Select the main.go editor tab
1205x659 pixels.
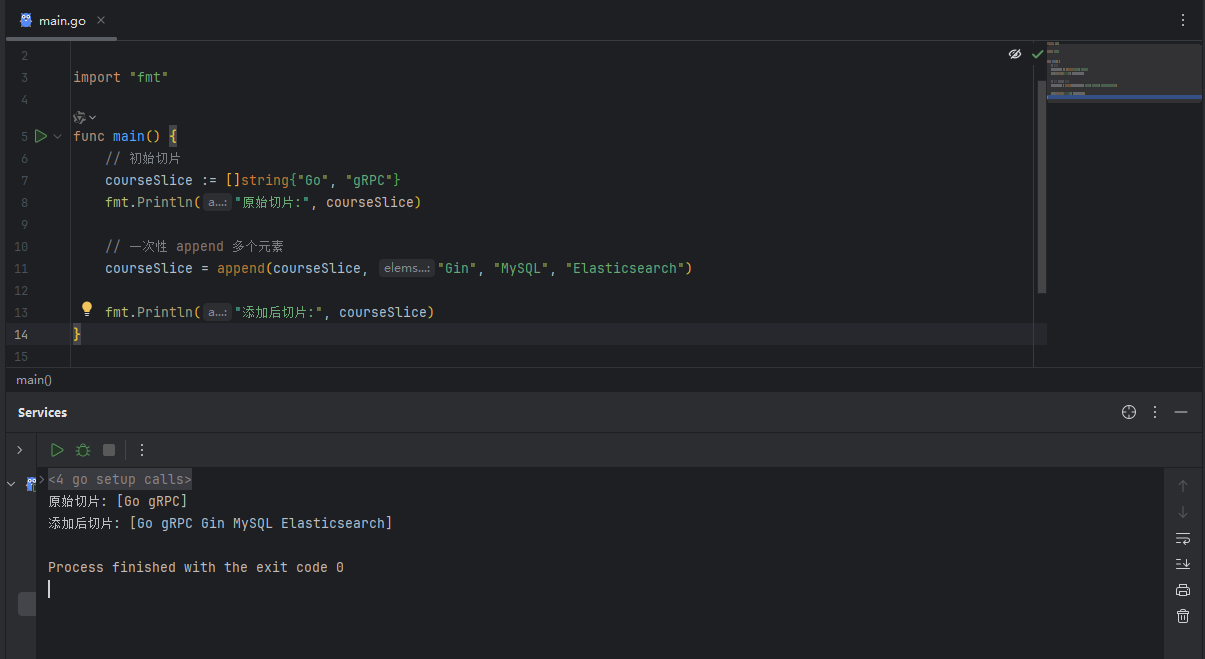(x=61, y=20)
